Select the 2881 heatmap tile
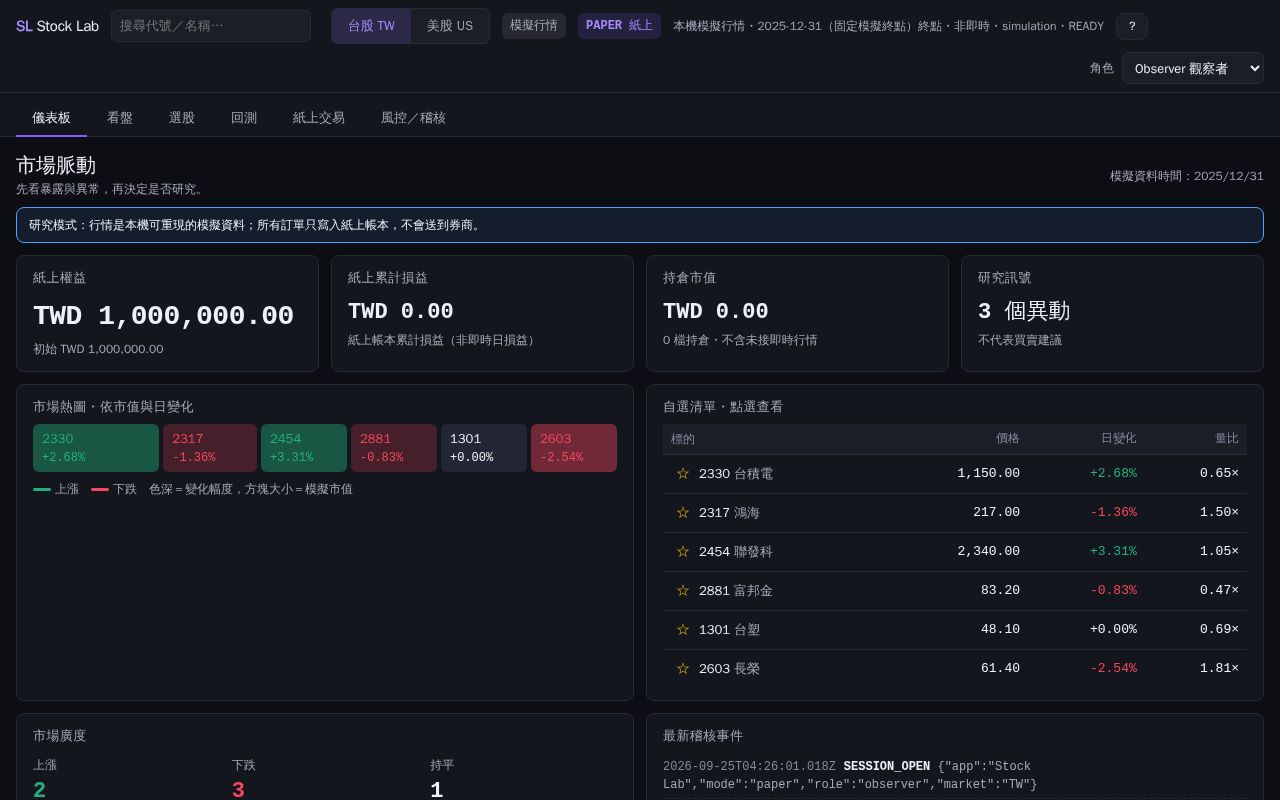The width and height of the screenshot is (1280, 800). (x=394, y=448)
